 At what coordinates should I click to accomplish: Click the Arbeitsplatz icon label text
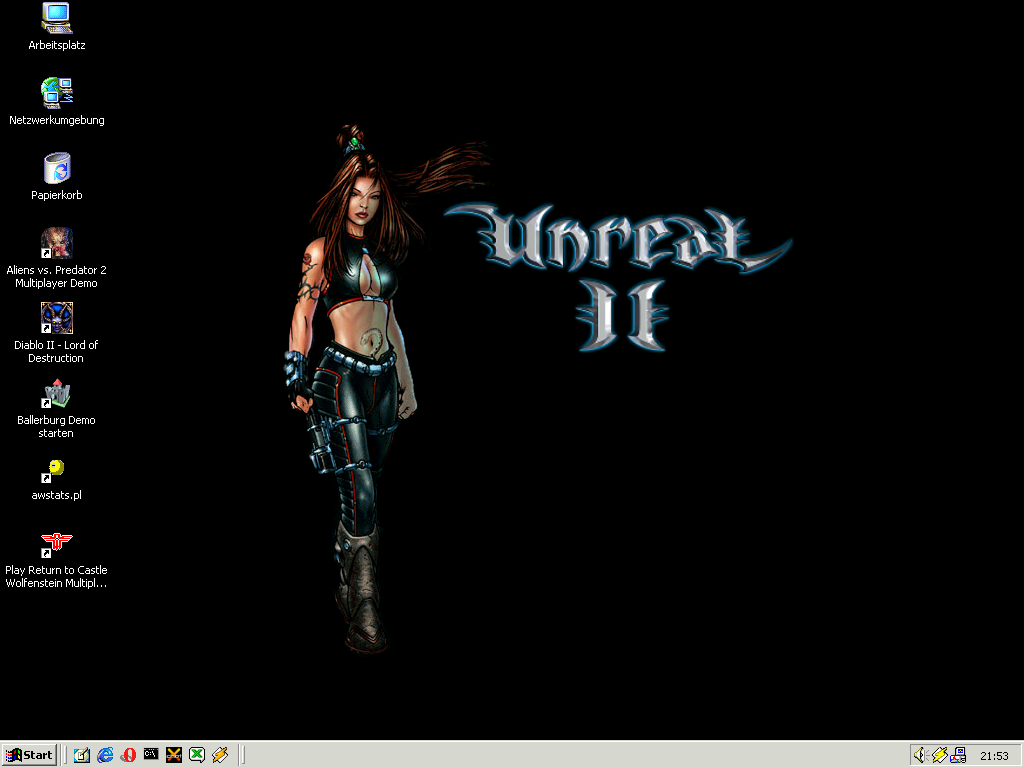(57, 45)
